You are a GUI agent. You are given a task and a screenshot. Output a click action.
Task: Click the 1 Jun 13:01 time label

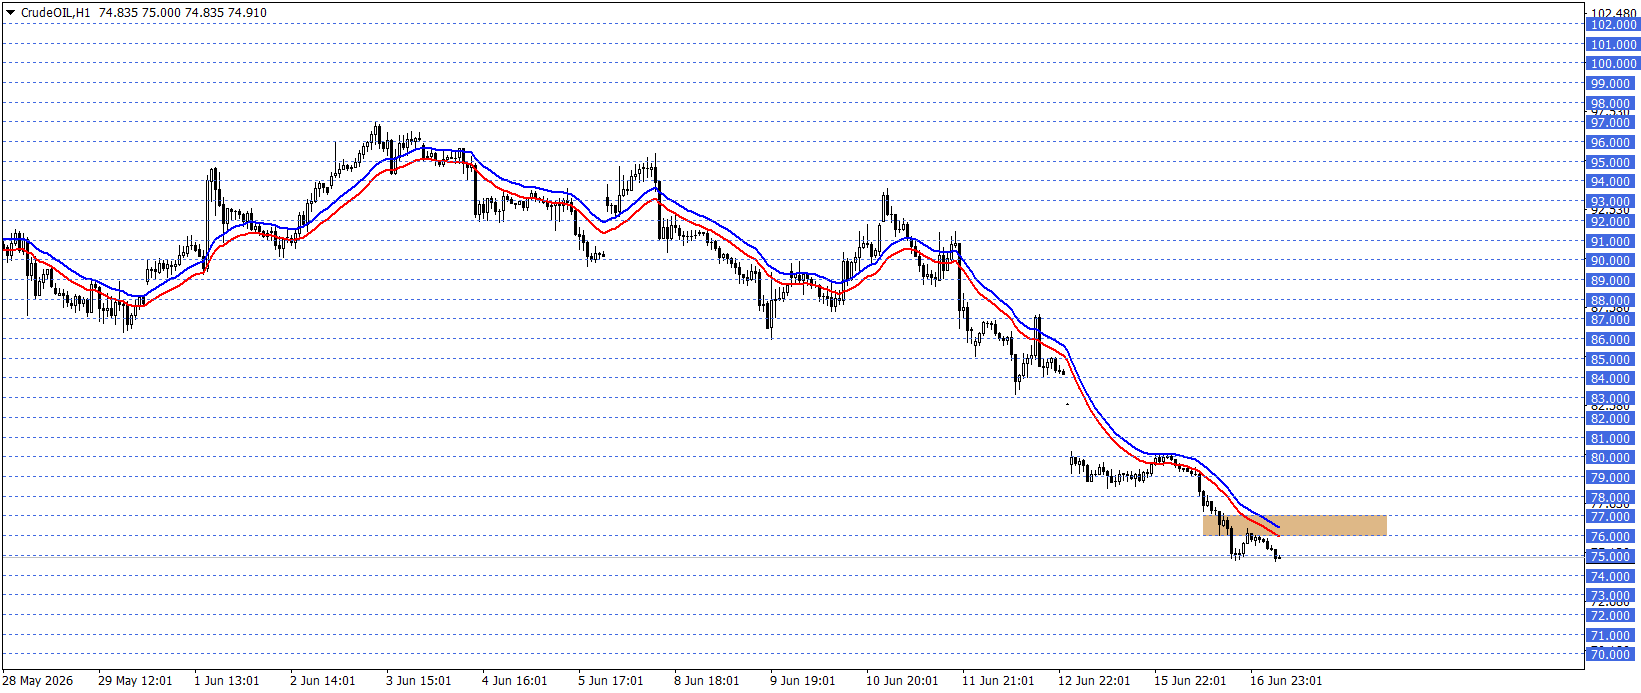point(226,681)
